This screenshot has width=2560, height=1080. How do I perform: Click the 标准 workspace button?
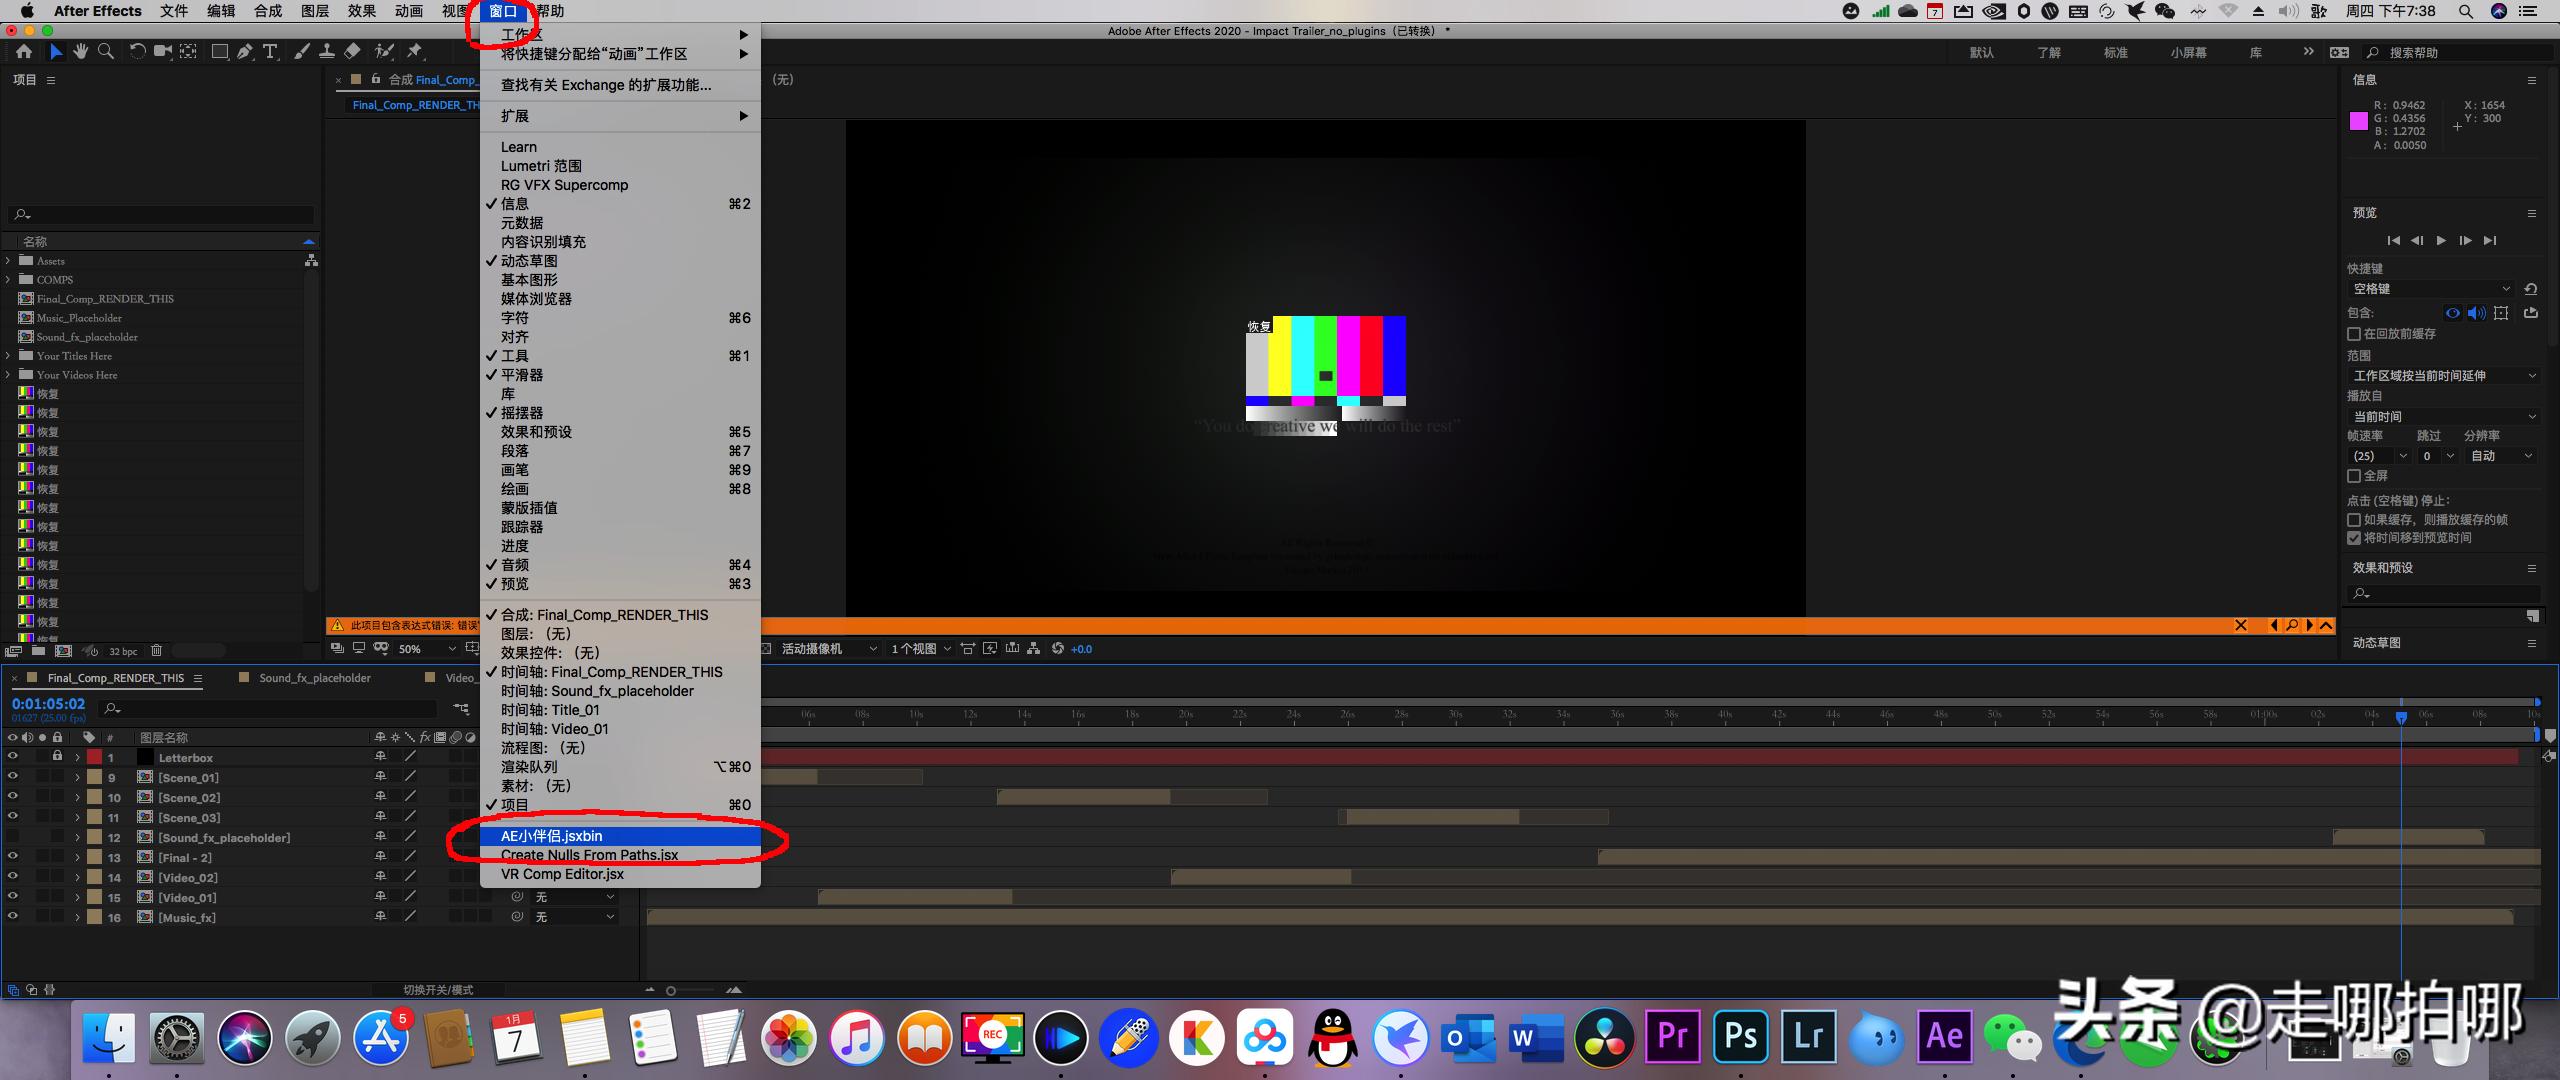point(2115,52)
